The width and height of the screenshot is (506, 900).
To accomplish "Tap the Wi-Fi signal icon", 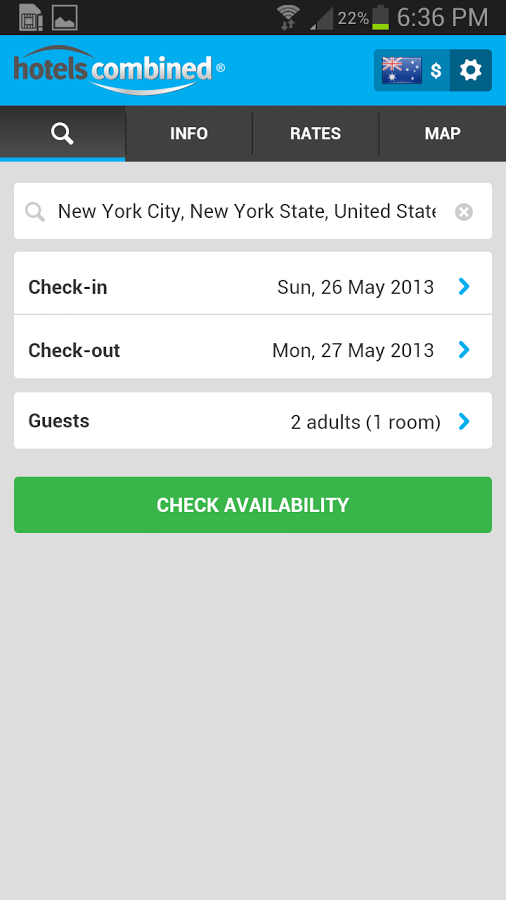I will click(287, 18).
